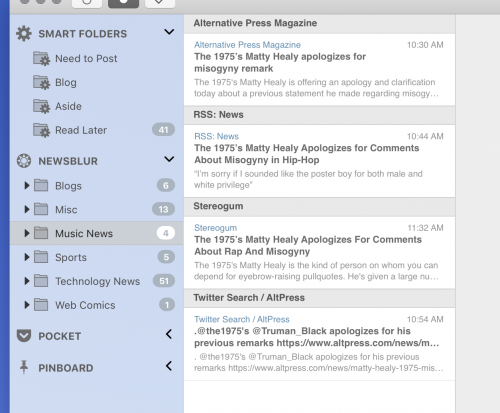Click summary about eyebrow-raising pullquotes
Screen dimensions: 500x413
tap(316, 271)
